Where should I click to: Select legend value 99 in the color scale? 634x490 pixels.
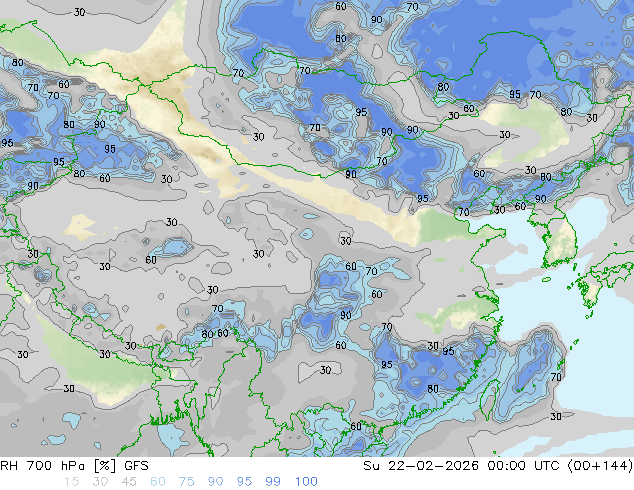[273, 482]
